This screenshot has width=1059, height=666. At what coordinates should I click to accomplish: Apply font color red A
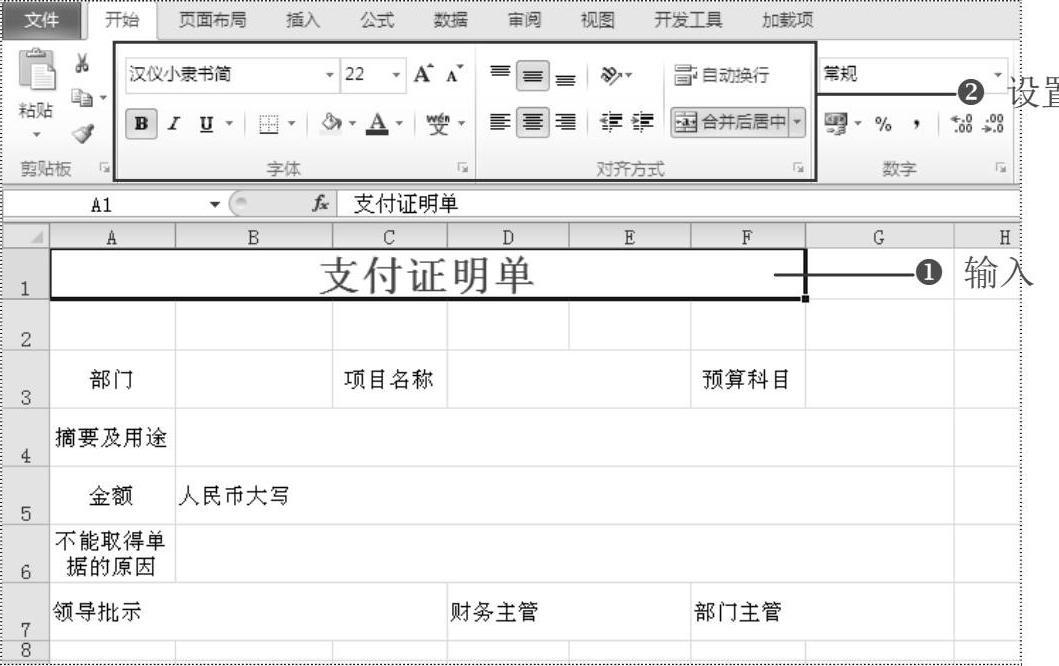pyautogui.click(x=378, y=124)
